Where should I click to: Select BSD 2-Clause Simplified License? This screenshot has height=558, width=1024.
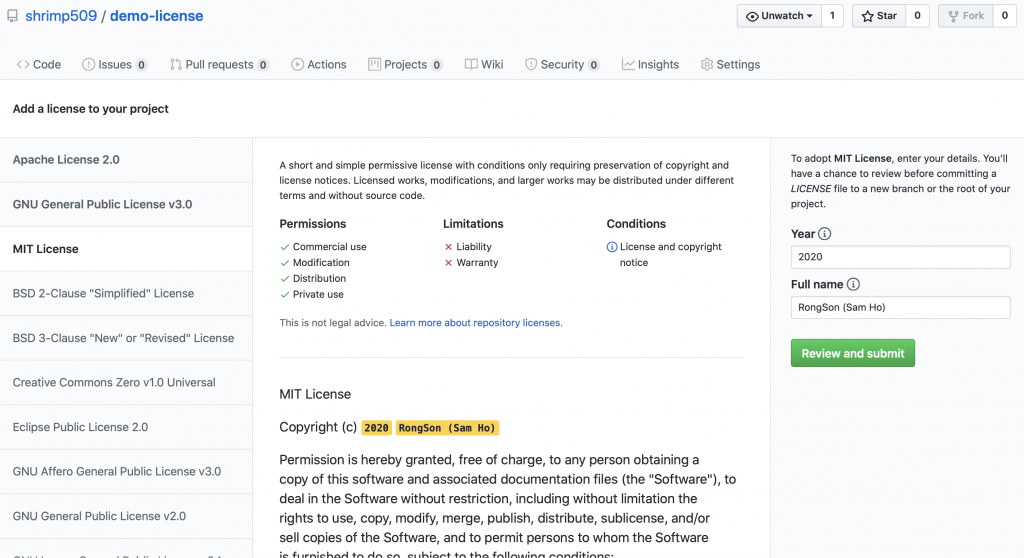coord(103,293)
